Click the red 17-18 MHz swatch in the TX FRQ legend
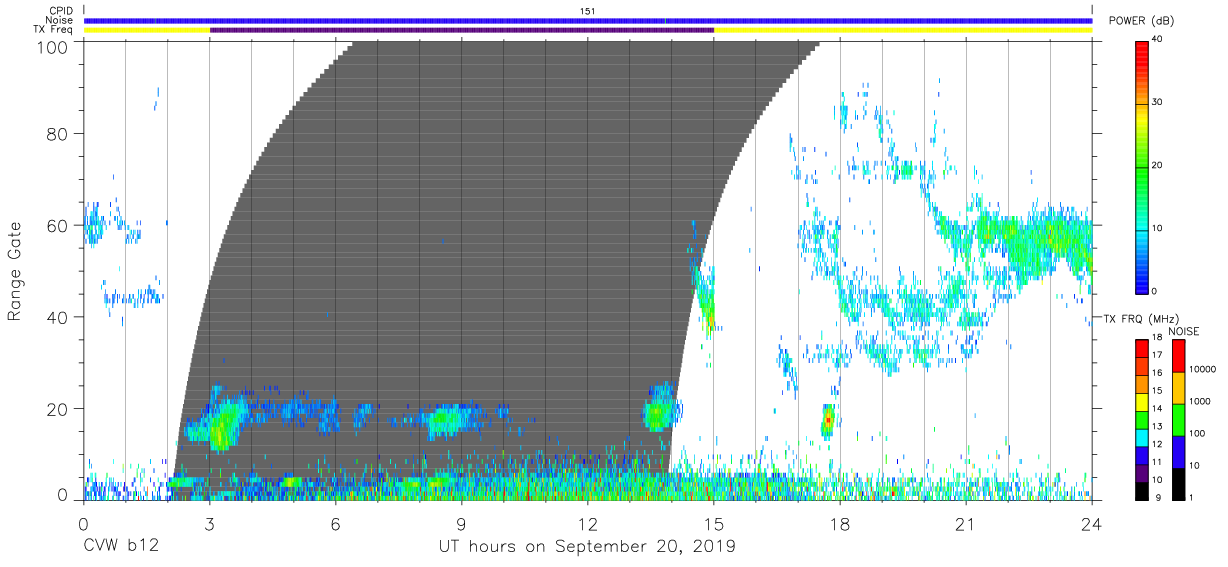 click(x=1142, y=347)
